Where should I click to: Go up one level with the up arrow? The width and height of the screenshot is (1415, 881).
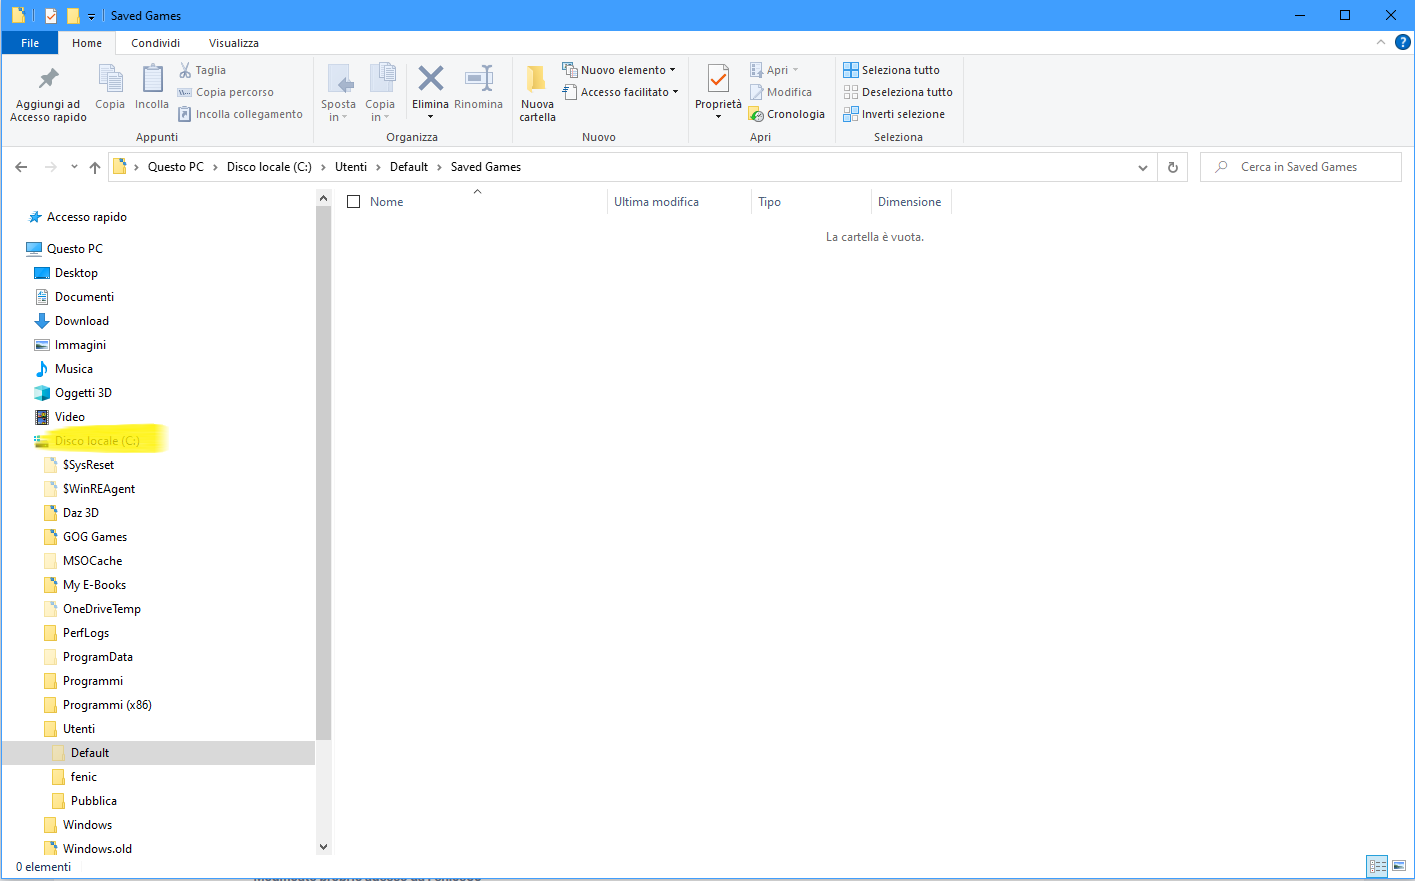(95, 167)
